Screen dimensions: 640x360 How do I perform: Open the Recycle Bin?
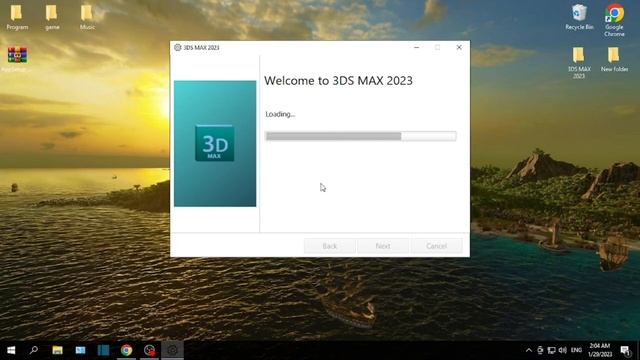[x=579, y=17]
